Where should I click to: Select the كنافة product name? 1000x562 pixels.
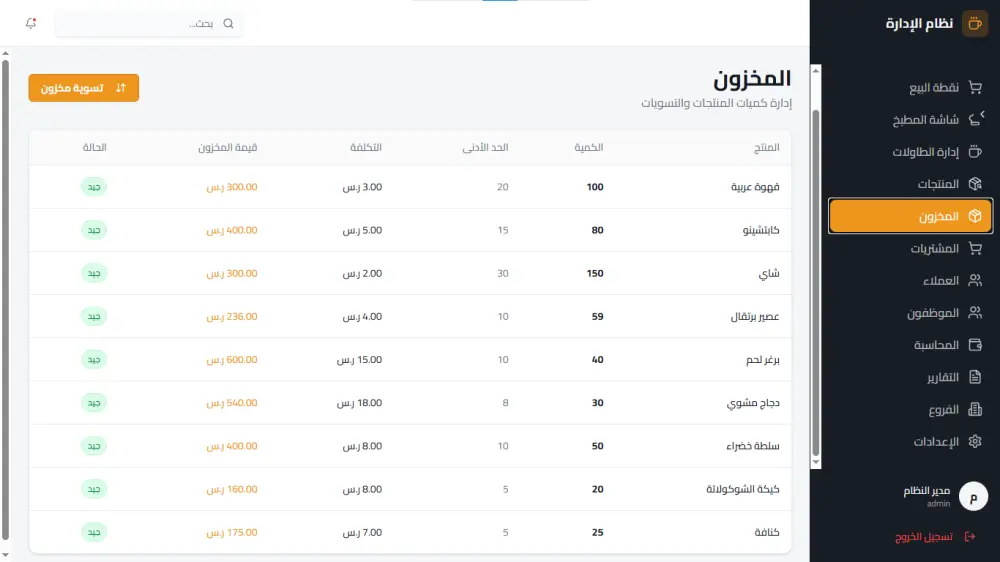(x=767, y=533)
